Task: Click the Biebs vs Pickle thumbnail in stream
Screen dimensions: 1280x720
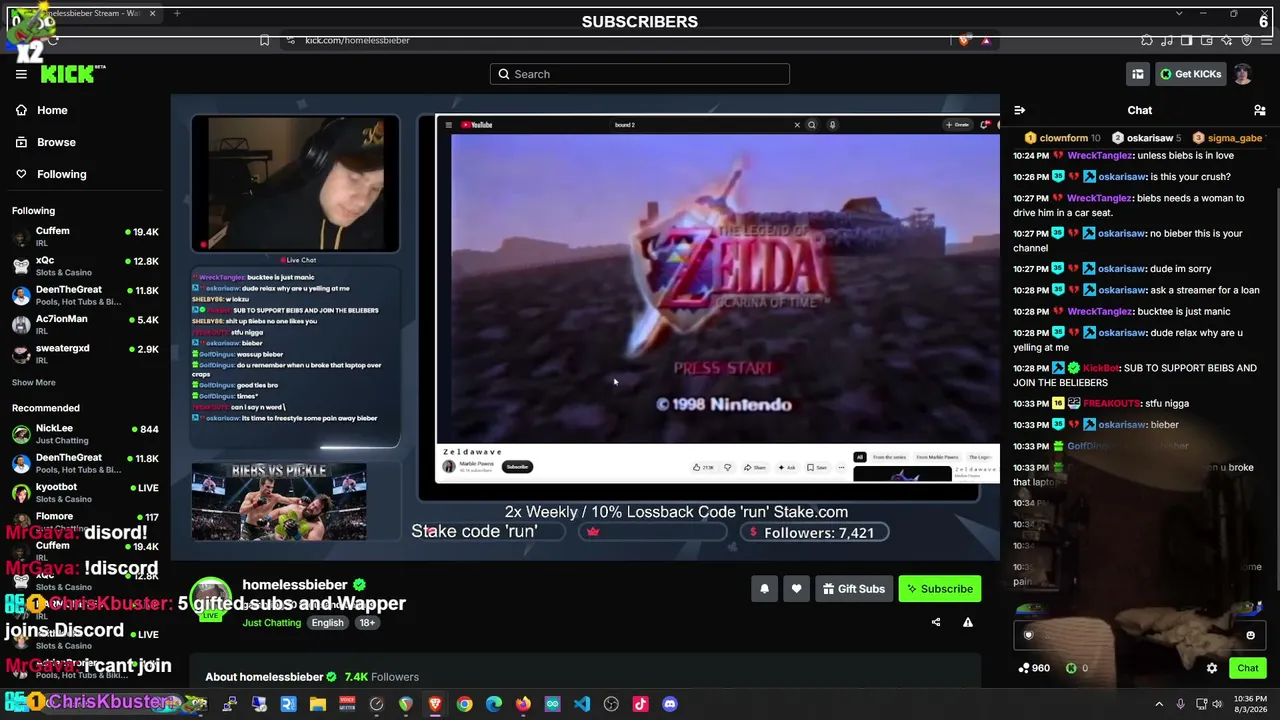Action: tap(279, 502)
